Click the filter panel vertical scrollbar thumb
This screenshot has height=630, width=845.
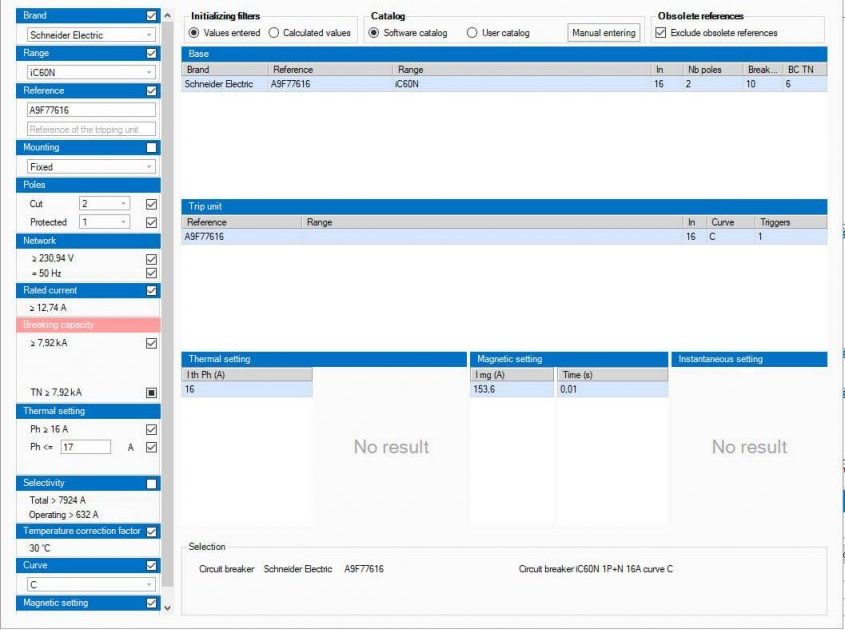point(168,304)
